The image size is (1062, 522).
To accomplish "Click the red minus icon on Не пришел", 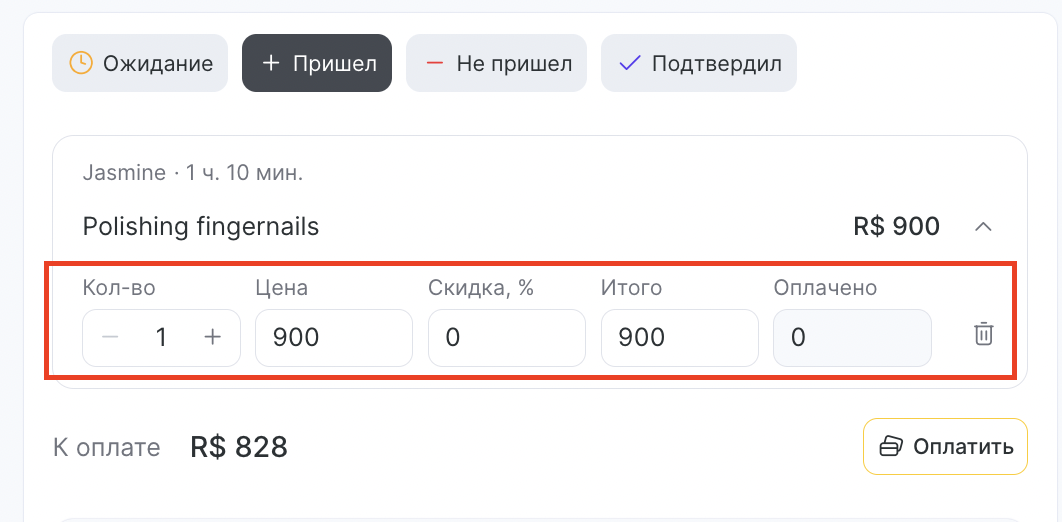I will pyautogui.click(x=434, y=63).
